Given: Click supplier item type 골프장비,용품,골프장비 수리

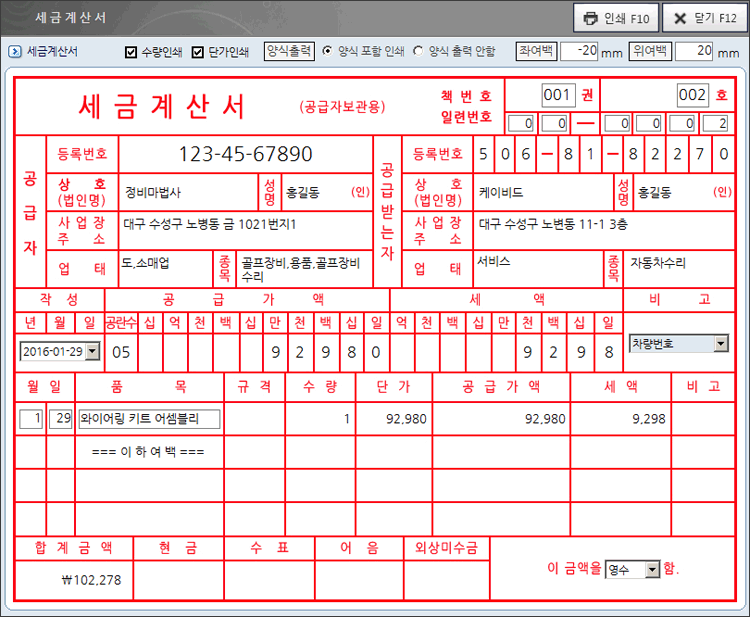Looking at the screenshot, I should [300, 269].
